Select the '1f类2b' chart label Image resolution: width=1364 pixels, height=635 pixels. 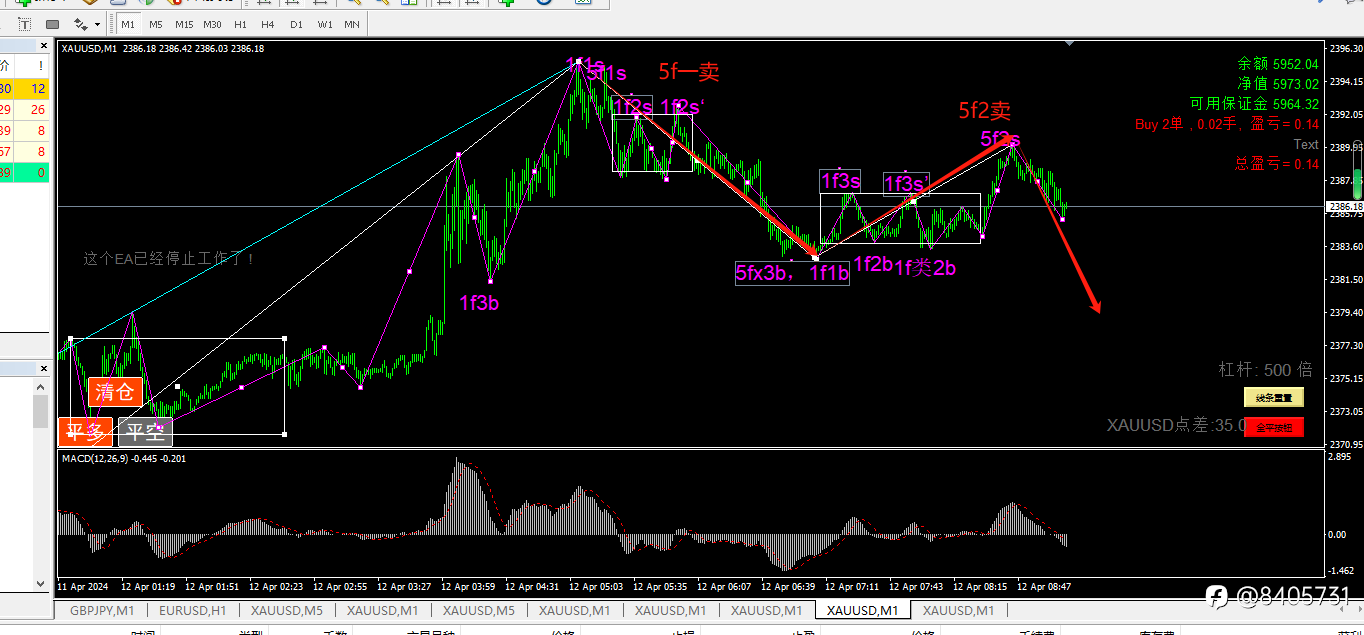[x=925, y=266]
